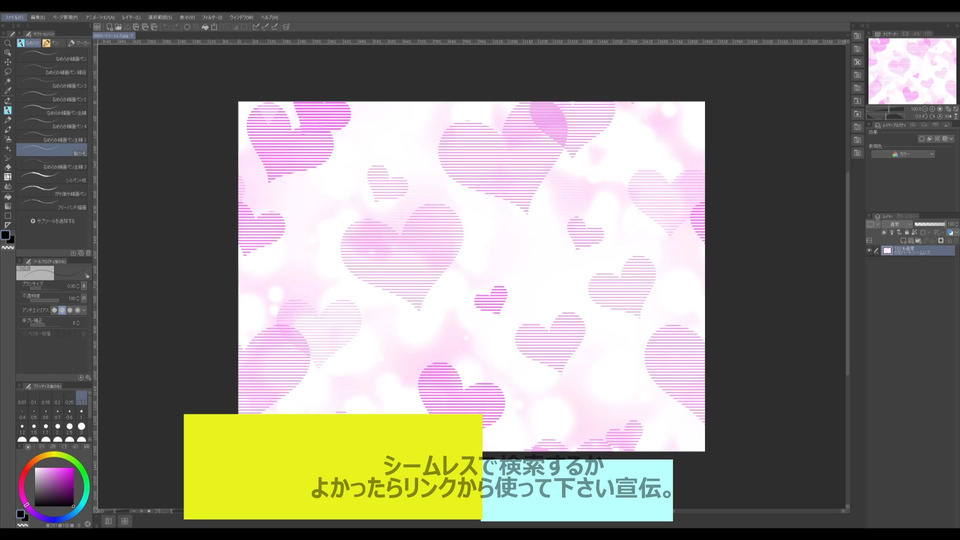Select the second anti-aliasing option (weak)
This screenshot has height=540, width=960.
click(x=62, y=310)
